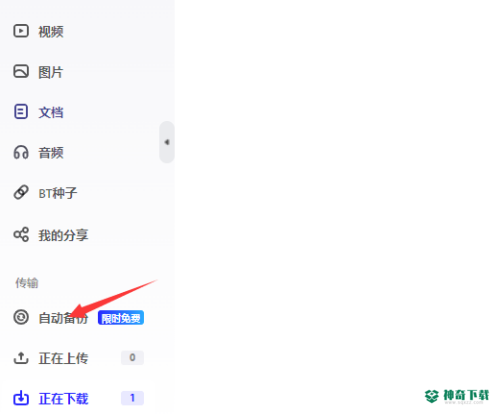Screen dimensions: 500x414
Task: Click the link icon beside BT种子
Action: 21,193
